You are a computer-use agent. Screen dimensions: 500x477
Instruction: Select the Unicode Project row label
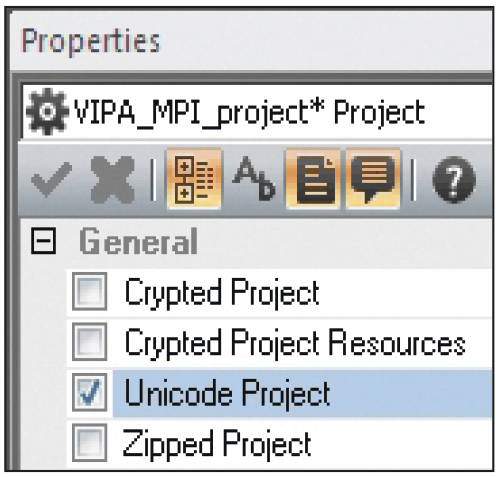227,393
